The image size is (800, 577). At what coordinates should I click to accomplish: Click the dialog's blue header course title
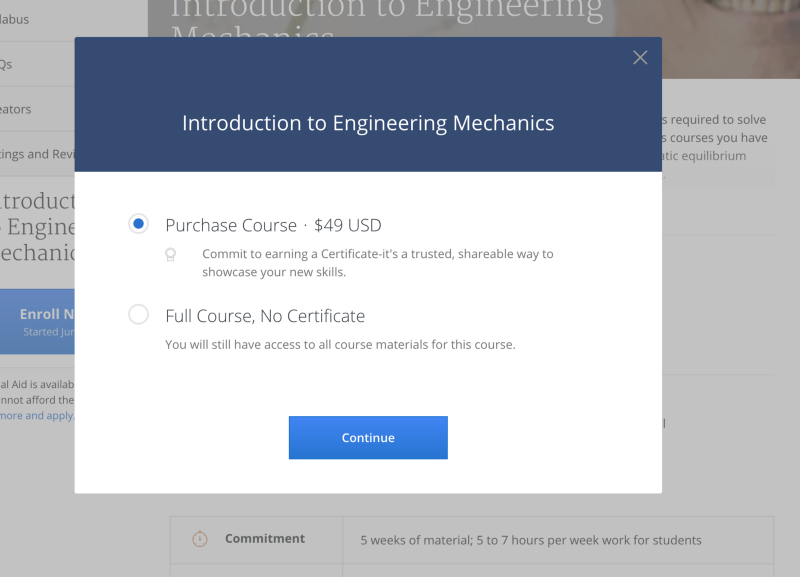pos(368,124)
